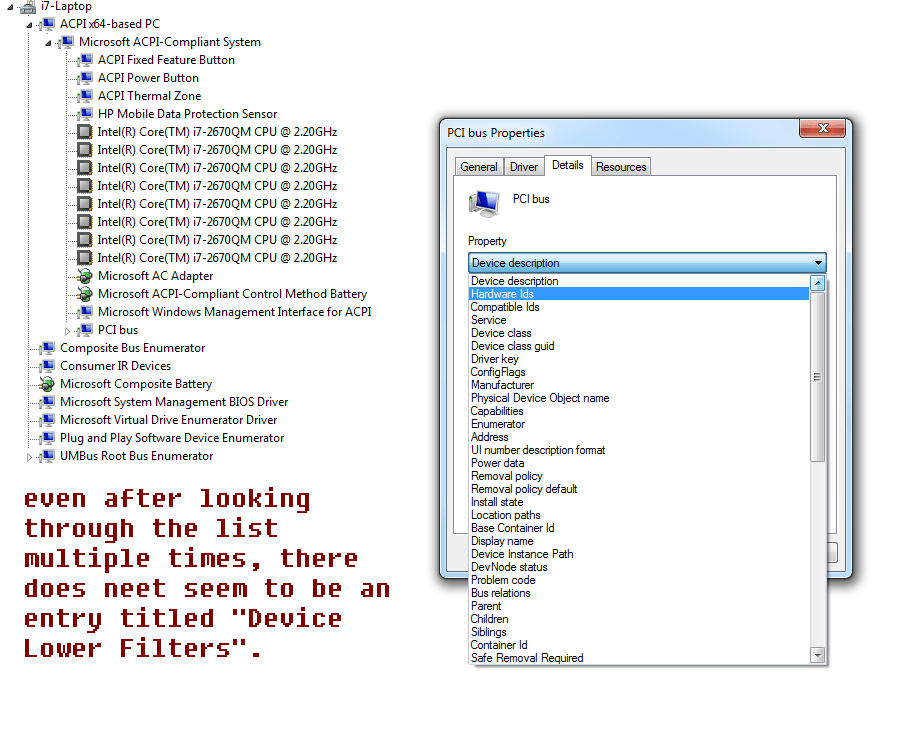The image size is (914, 754).
Task: Open the Property dropdown list
Action: pos(820,262)
